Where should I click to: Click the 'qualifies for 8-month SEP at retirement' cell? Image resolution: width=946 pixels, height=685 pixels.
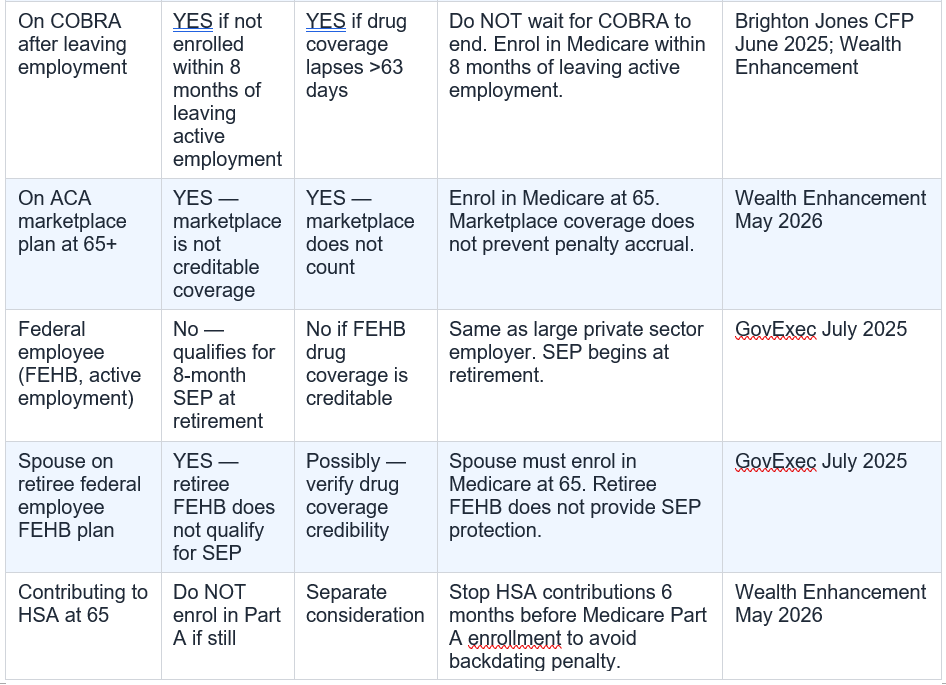click(x=227, y=375)
